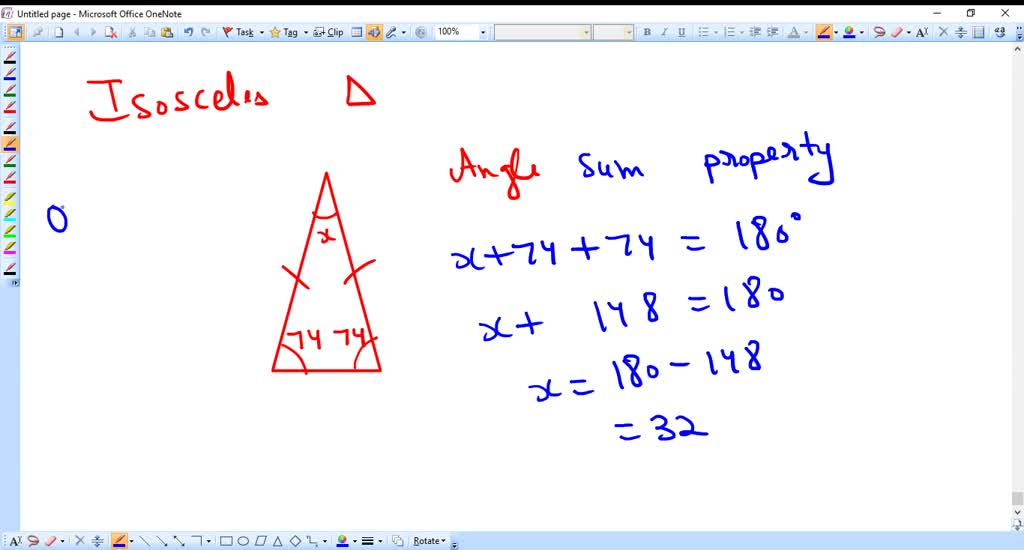Click the Numbering list icon

tap(730, 32)
